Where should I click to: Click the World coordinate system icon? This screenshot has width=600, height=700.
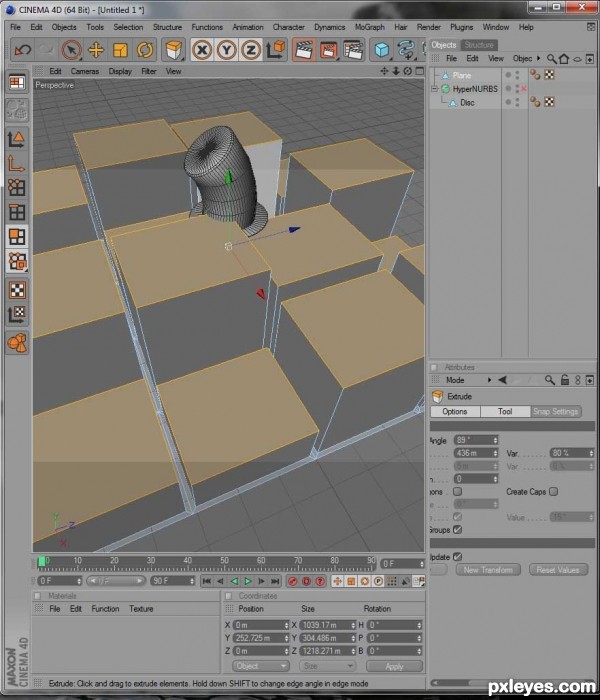point(275,50)
